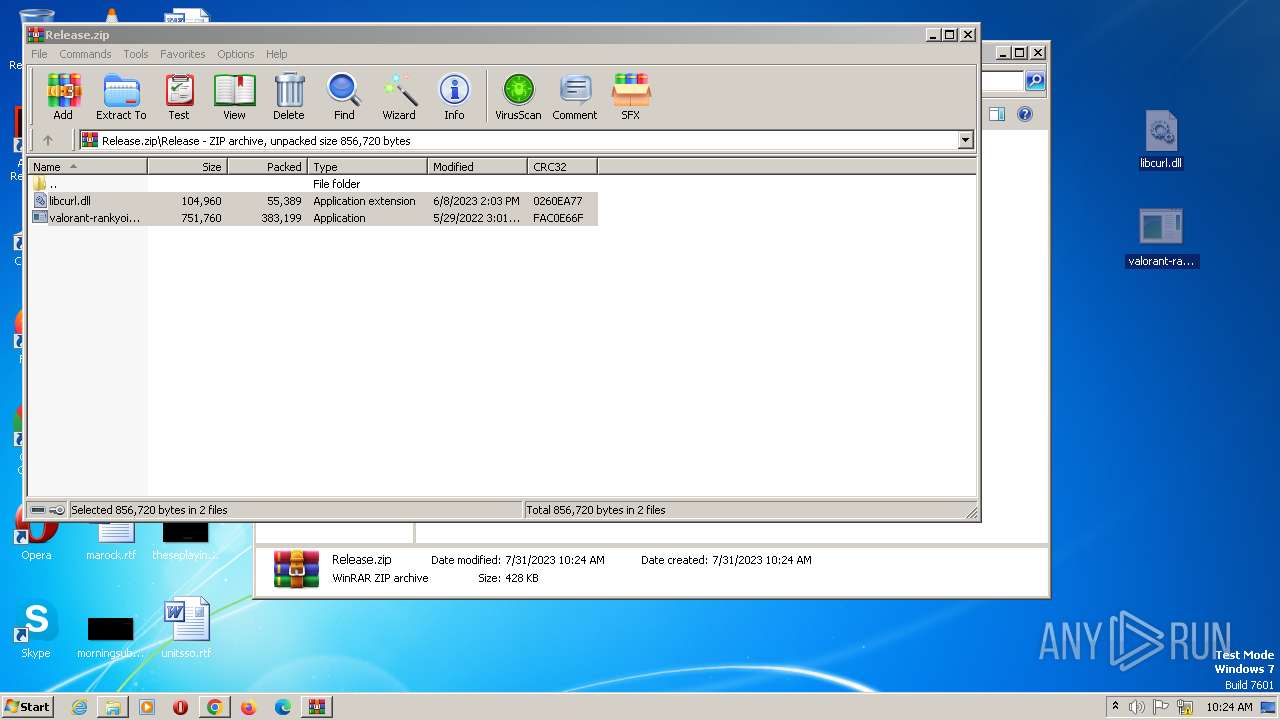Click the WinRAR window resize grip

click(x=971, y=512)
